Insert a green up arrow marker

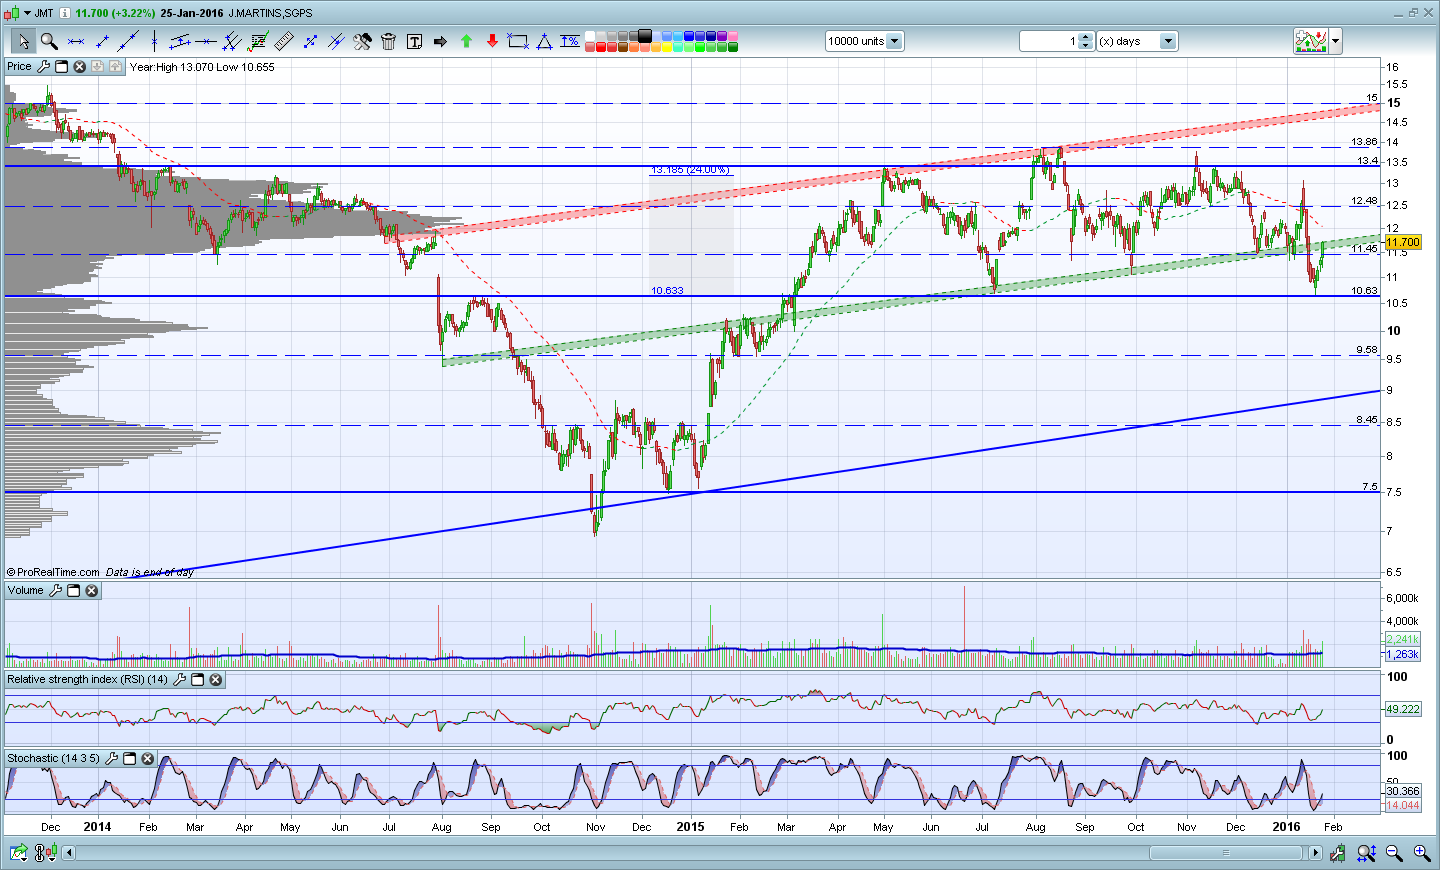(x=466, y=41)
